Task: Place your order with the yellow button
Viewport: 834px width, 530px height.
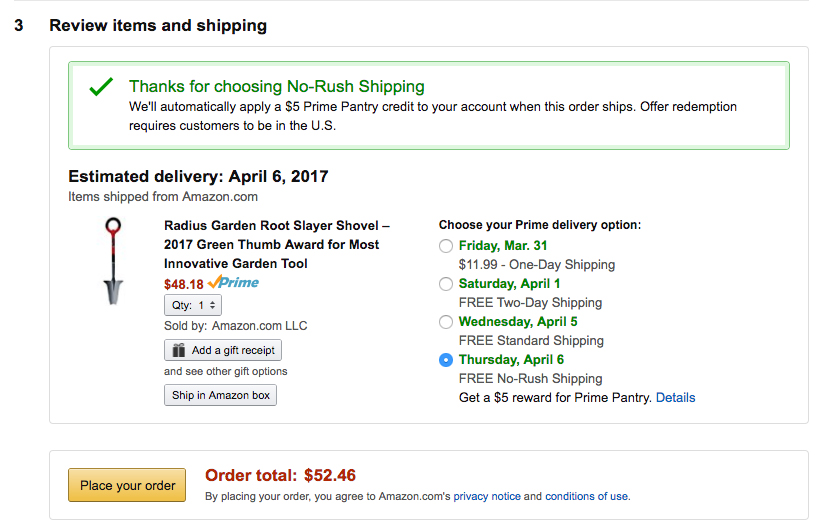Action: click(127, 485)
